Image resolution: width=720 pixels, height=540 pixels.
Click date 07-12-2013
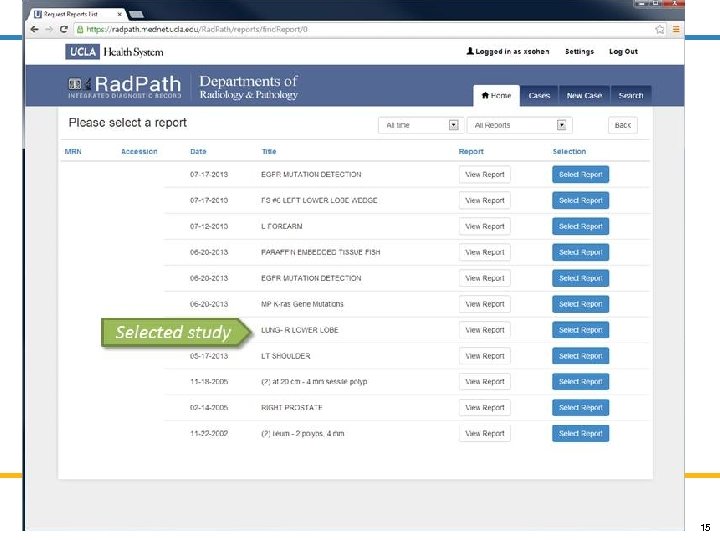tap(209, 226)
